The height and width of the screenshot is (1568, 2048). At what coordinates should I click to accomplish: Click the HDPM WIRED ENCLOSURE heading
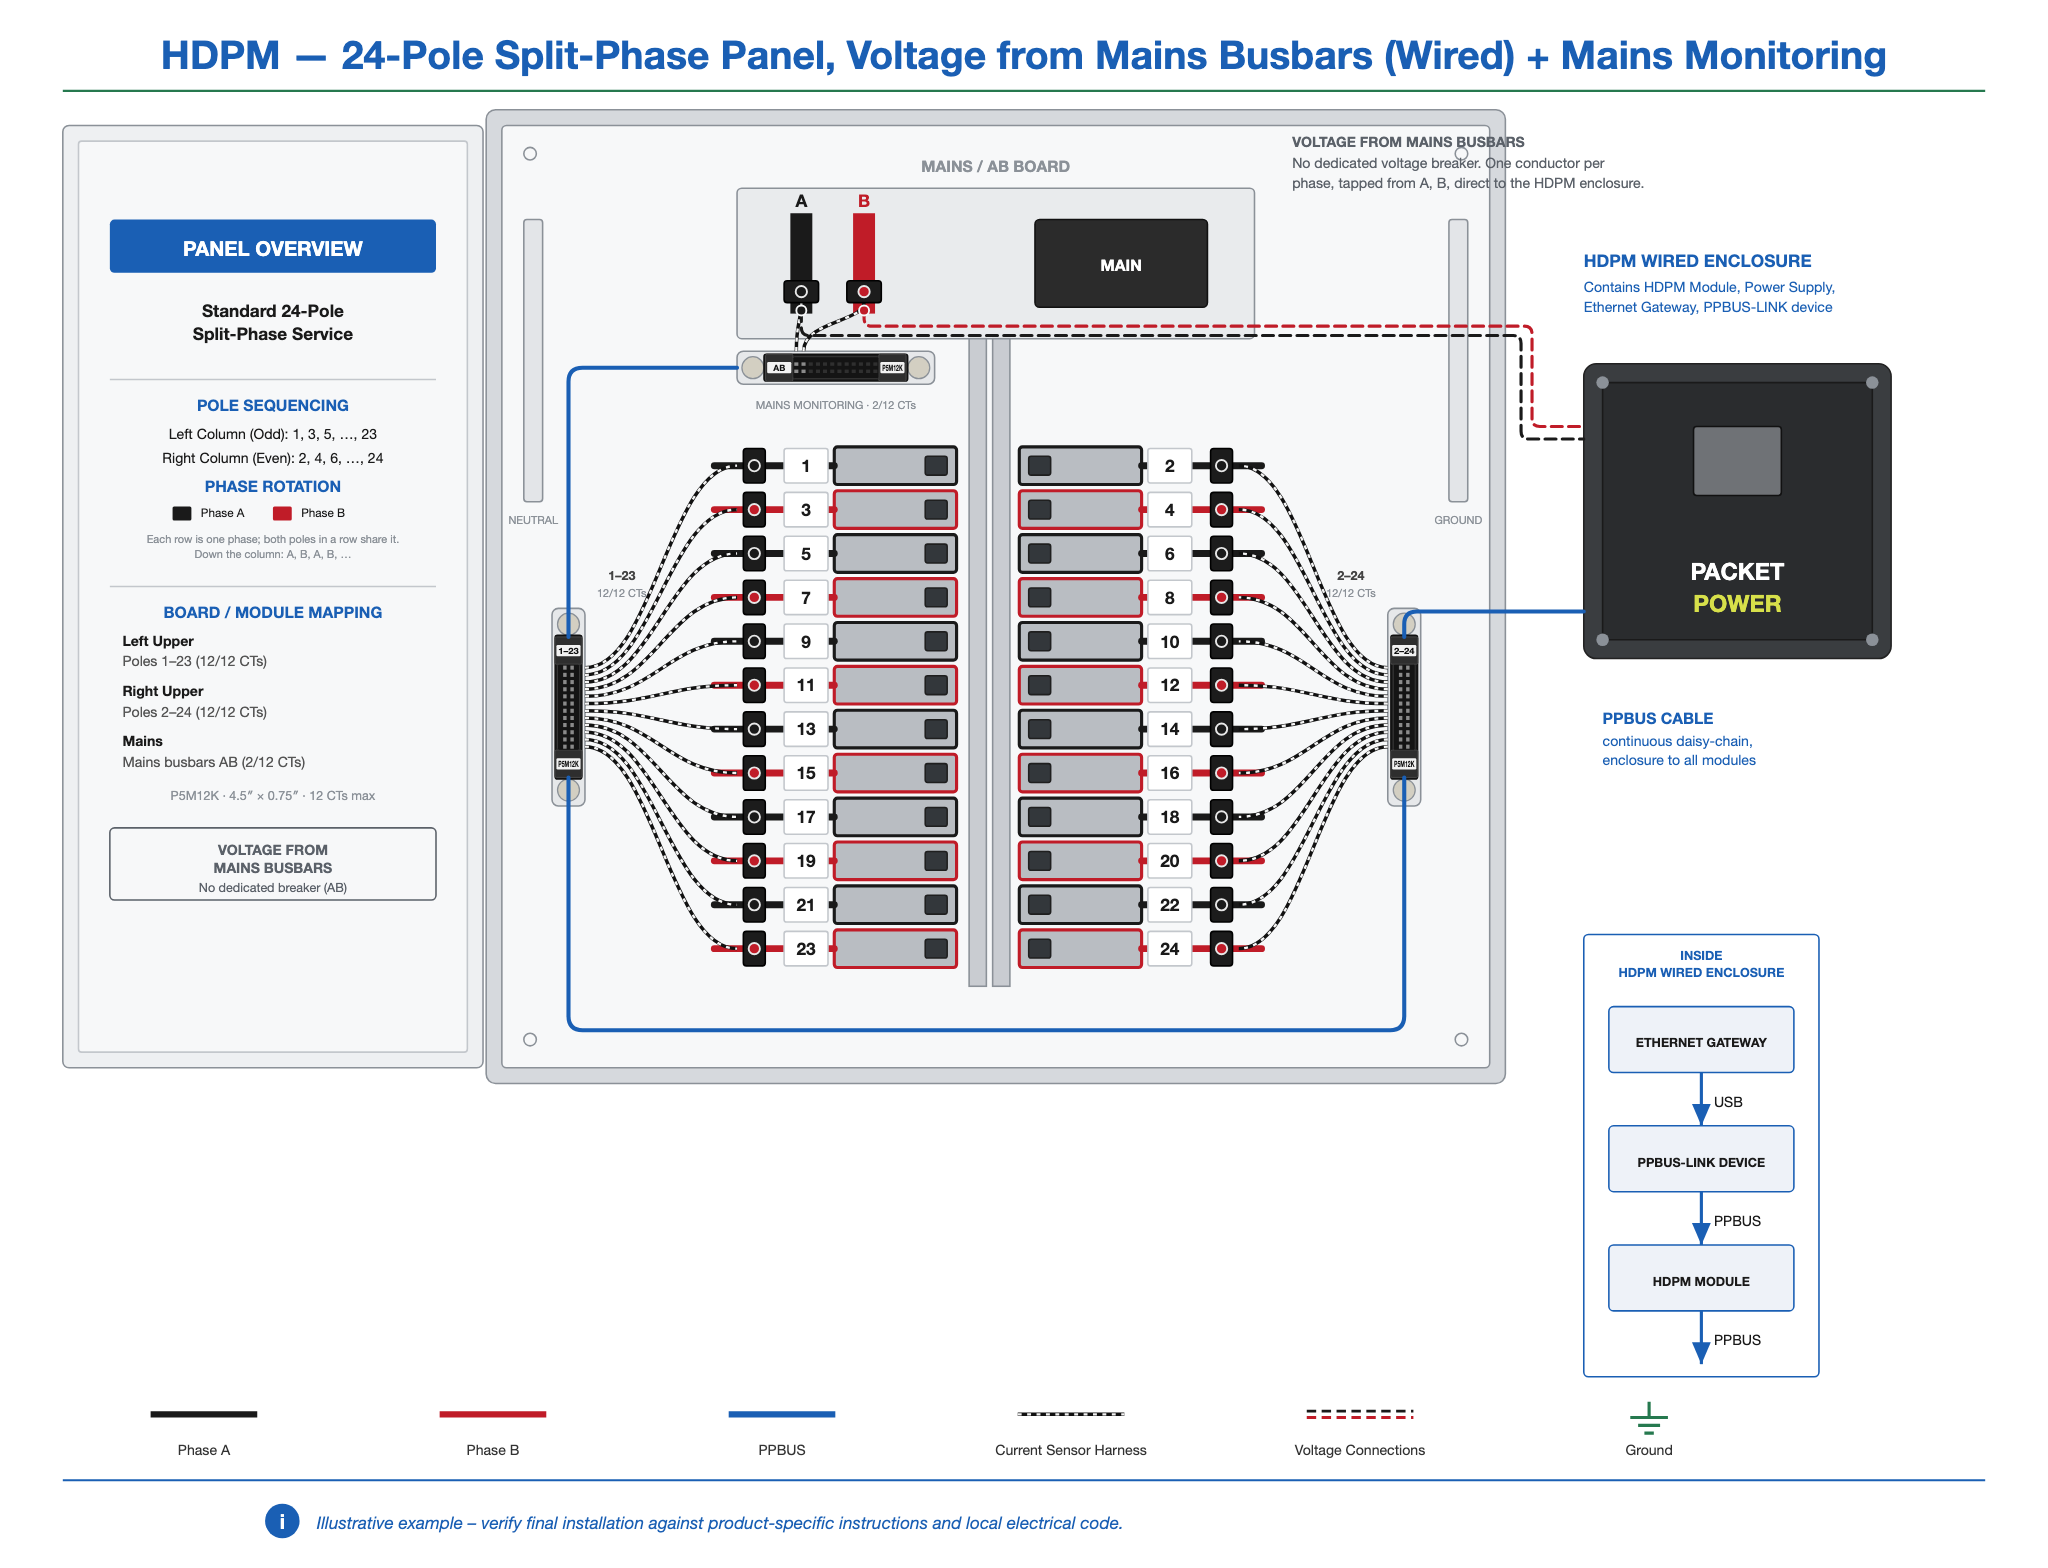[x=1697, y=261]
